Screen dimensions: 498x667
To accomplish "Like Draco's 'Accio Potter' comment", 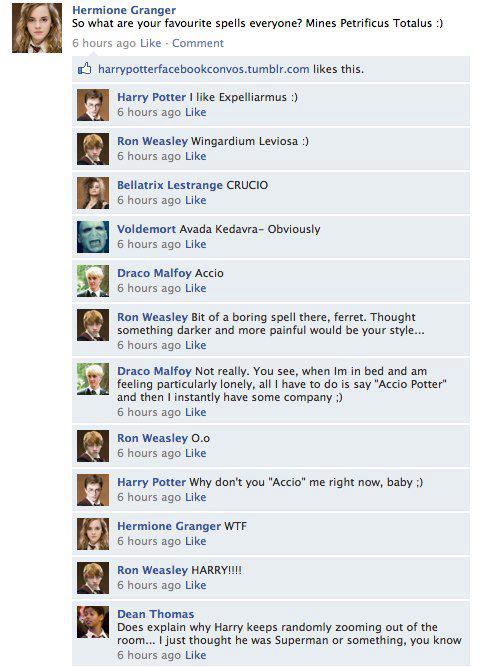I will click(196, 412).
